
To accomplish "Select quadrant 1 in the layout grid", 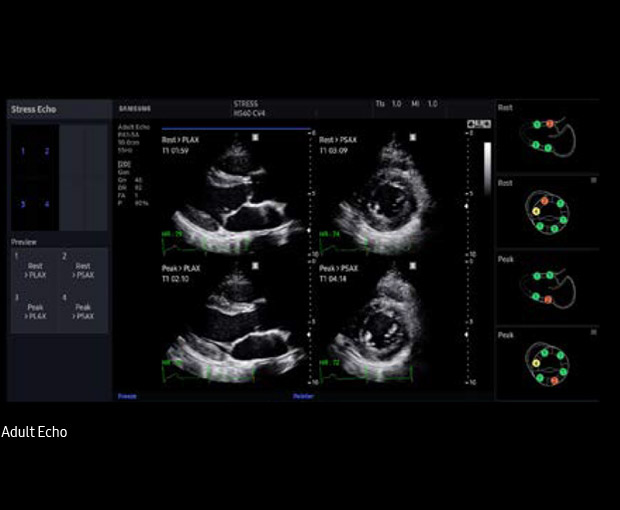I will 22,152.
